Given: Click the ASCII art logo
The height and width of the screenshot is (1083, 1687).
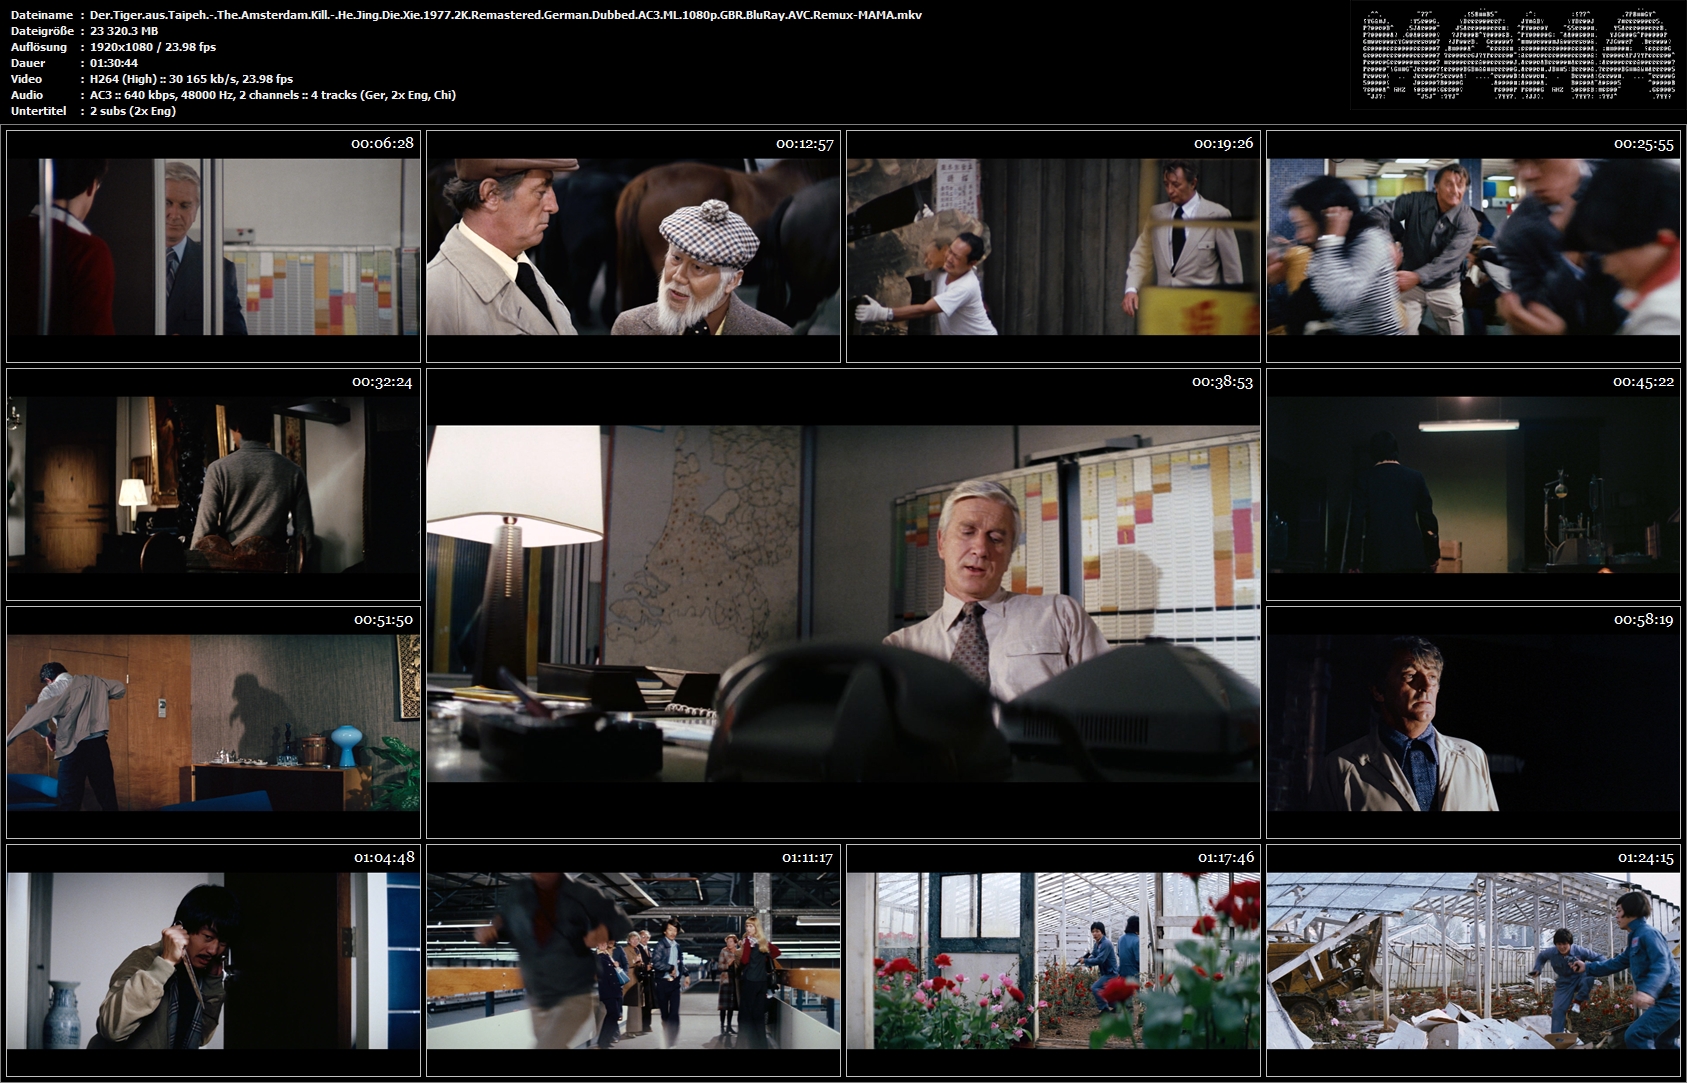Looking at the screenshot, I should (x=1518, y=55).
